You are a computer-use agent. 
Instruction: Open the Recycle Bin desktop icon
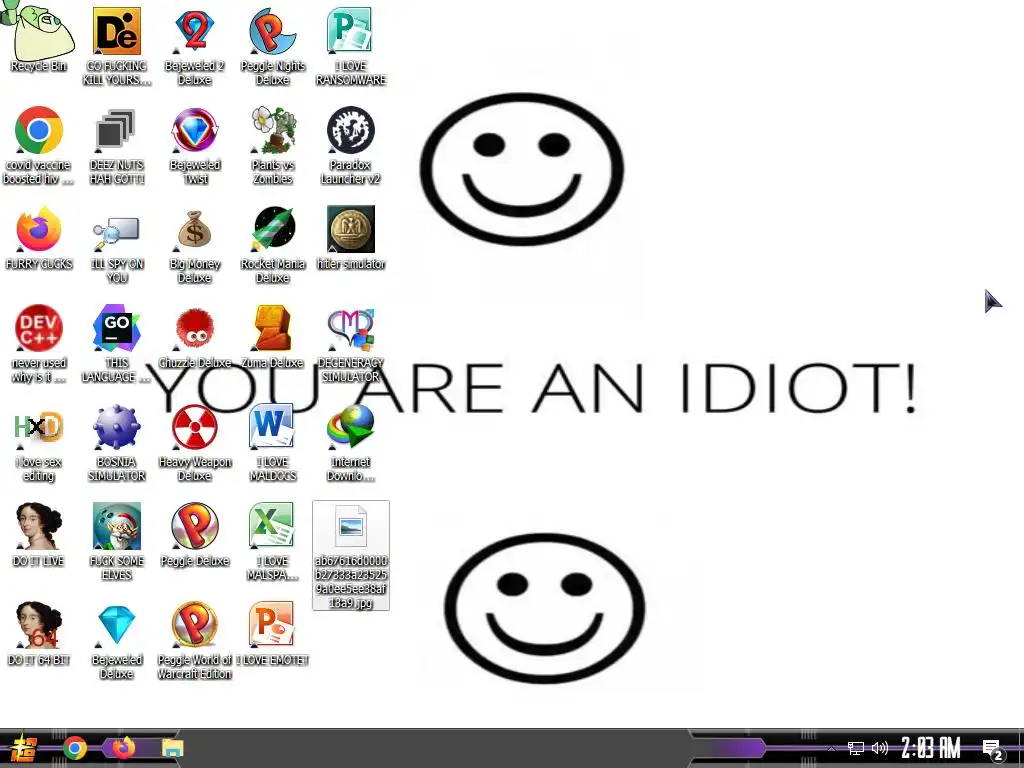coord(39,38)
